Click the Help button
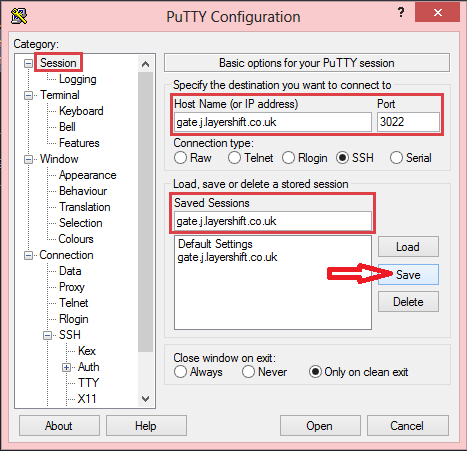This screenshot has height=451, width=467. [146, 426]
